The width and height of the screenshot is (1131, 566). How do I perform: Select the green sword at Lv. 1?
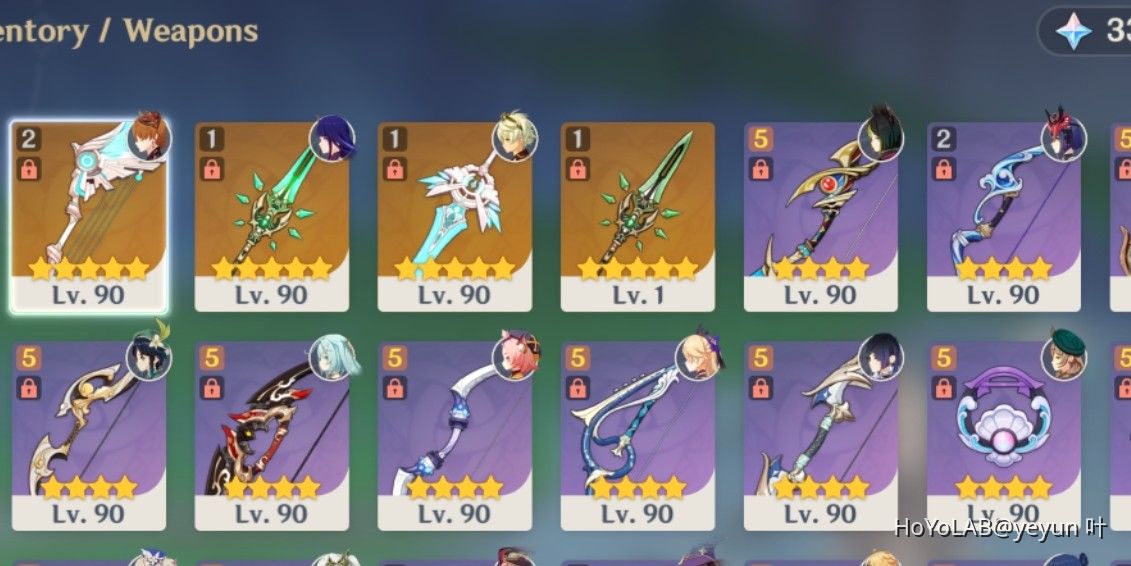638,216
